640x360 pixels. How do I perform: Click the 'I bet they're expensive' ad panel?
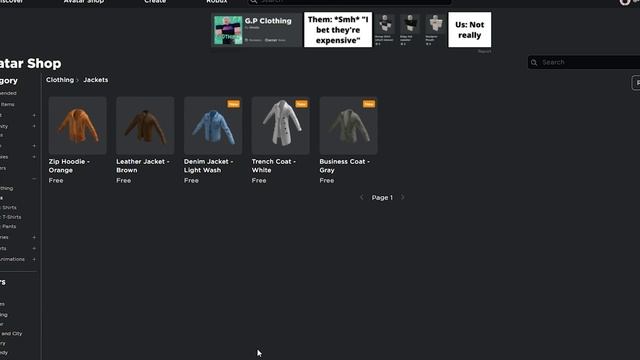[338, 30]
